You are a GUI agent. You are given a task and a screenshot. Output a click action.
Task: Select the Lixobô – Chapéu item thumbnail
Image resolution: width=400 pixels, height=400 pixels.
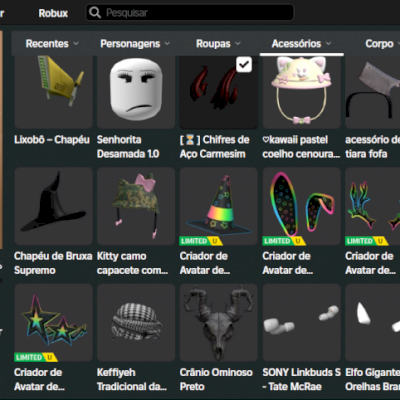[x=53, y=92]
